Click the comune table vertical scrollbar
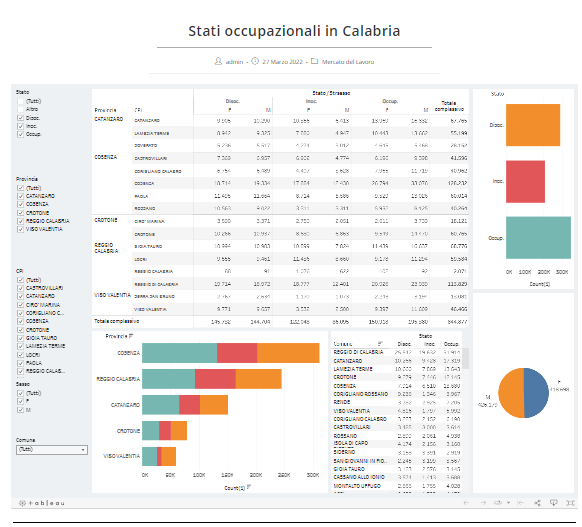The image size is (582, 527). 465,359
